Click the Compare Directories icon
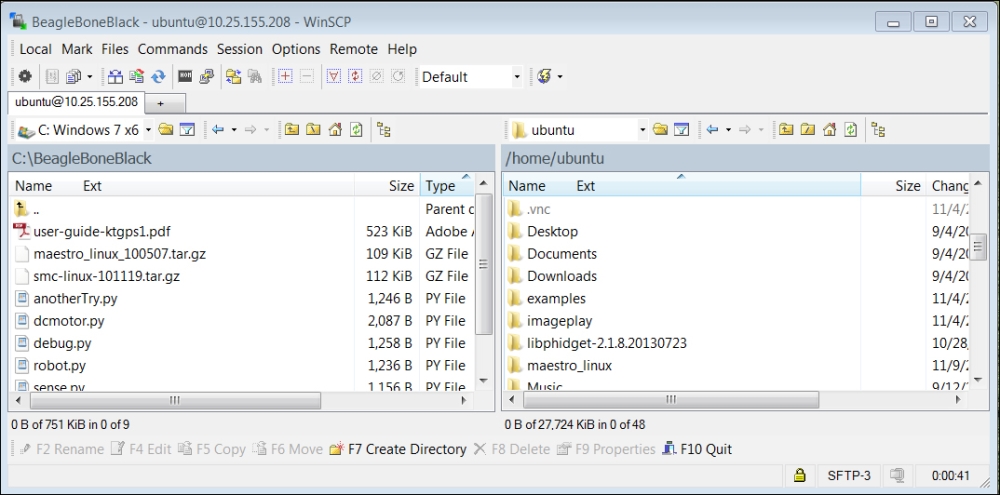Screen dimensions: 1000x495 (x=115, y=77)
